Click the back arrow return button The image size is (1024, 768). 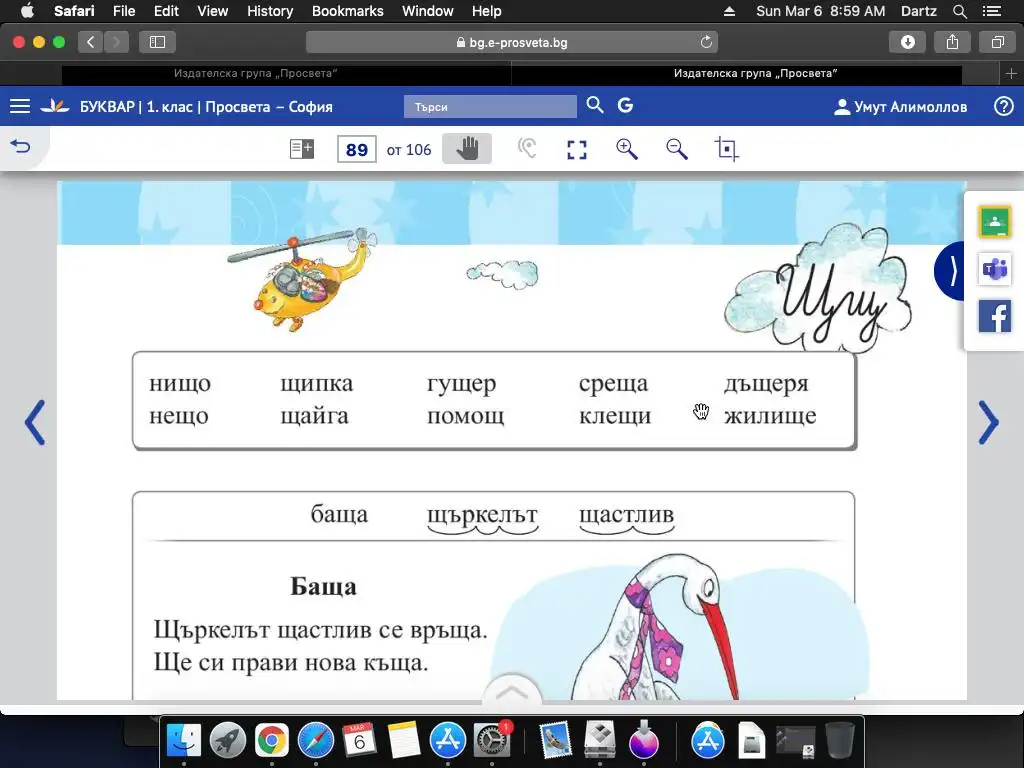click(x=20, y=146)
